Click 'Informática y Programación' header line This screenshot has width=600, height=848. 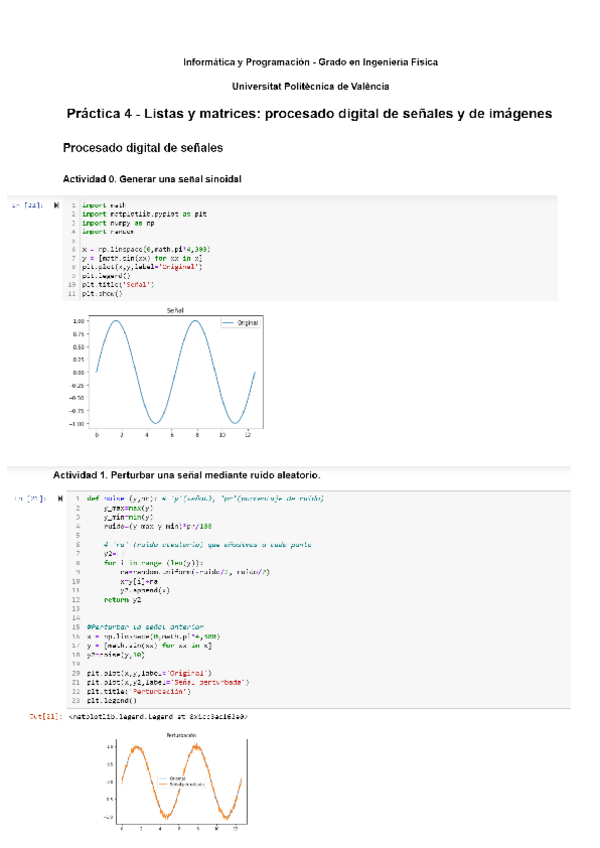click(x=310, y=62)
